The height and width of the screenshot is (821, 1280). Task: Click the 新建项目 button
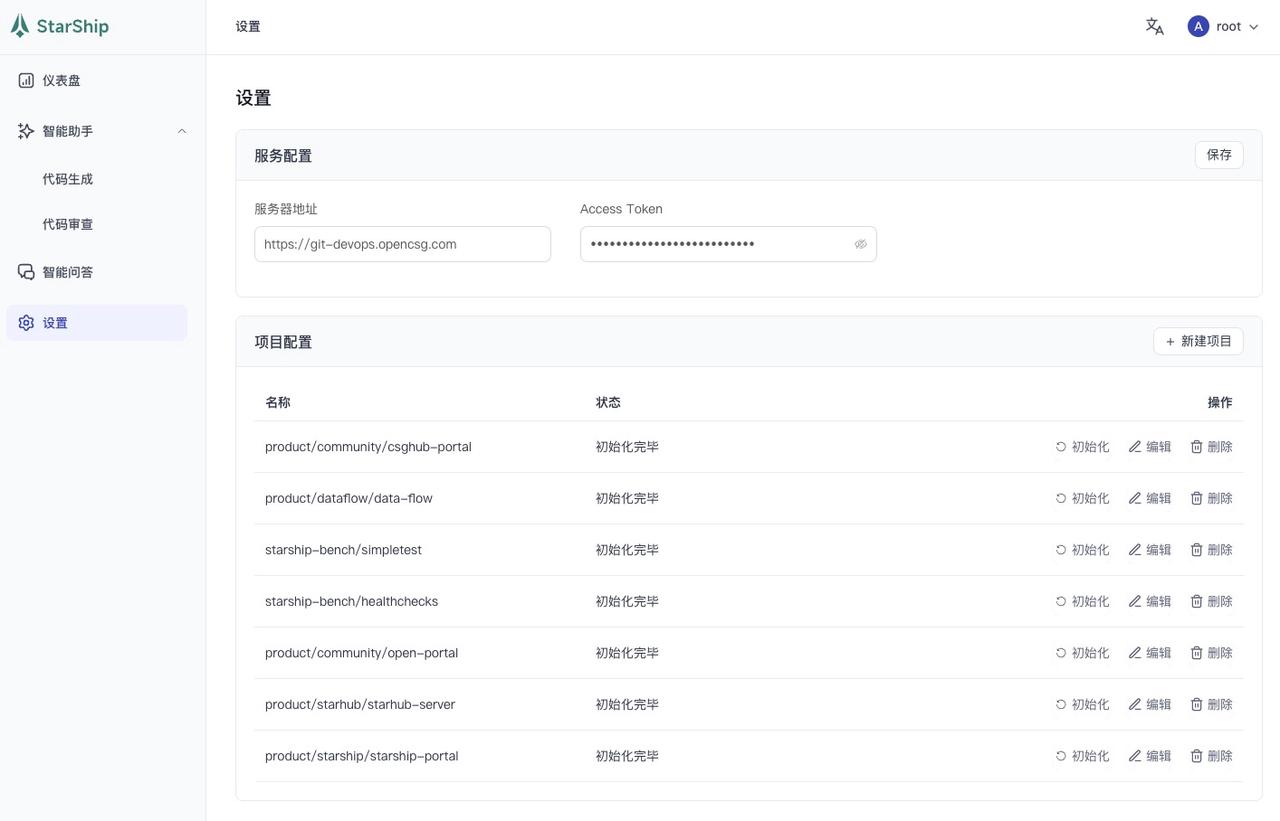click(x=1198, y=341)
